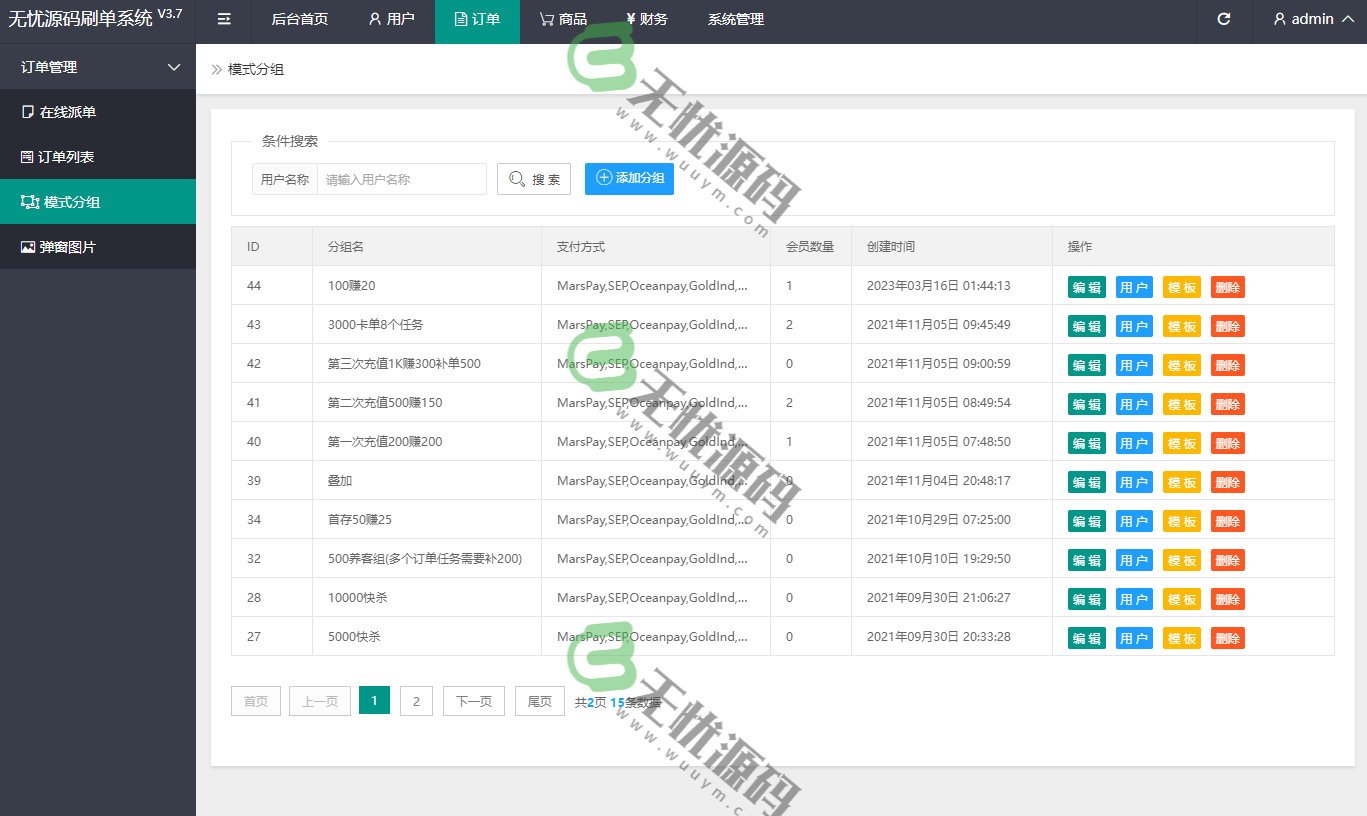This screenshot has width=1367, height=816.
Task: Click the magnifier icon on the search button
Action: (x=516, y=178)
